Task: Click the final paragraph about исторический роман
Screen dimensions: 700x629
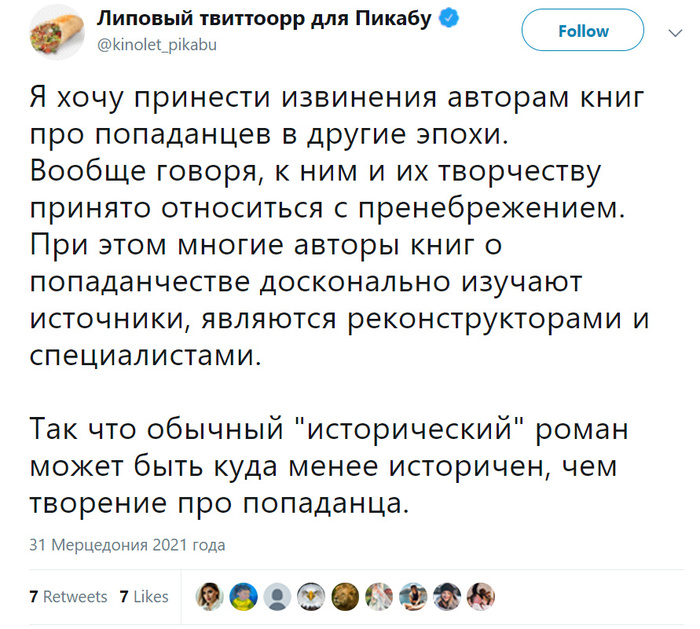Action: [329, 466]
